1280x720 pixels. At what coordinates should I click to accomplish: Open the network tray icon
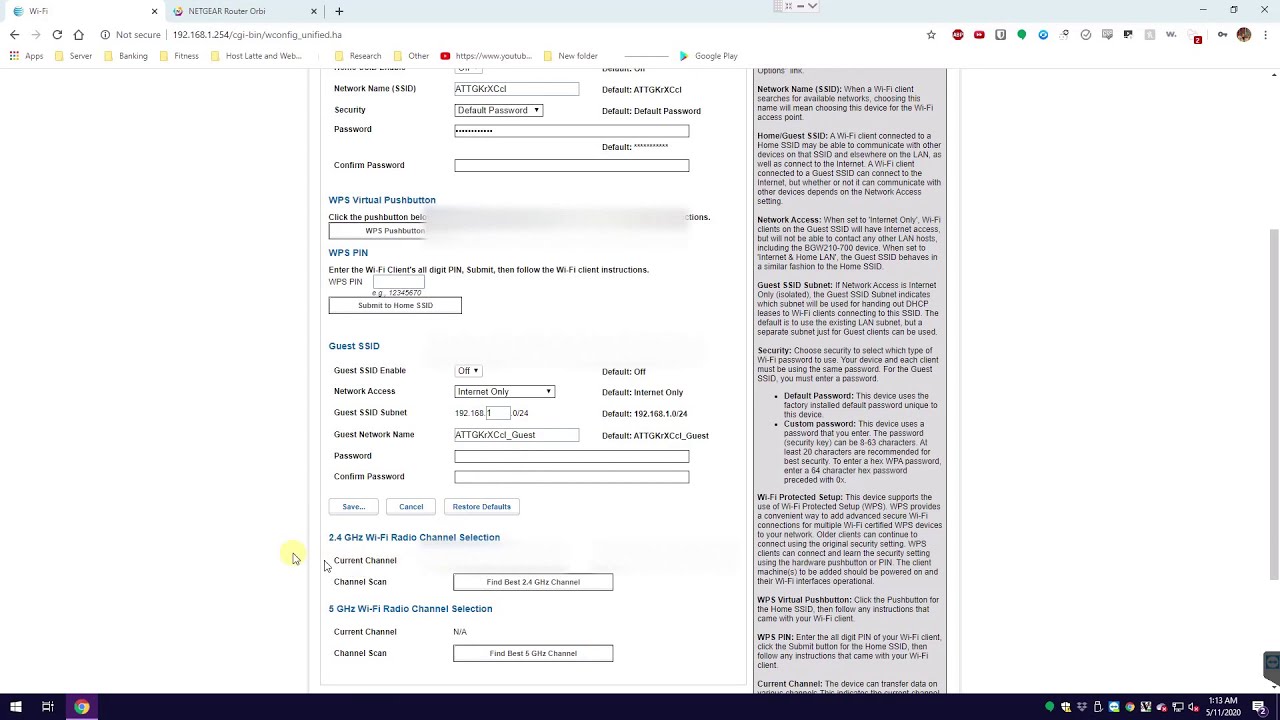[1178, 707]
